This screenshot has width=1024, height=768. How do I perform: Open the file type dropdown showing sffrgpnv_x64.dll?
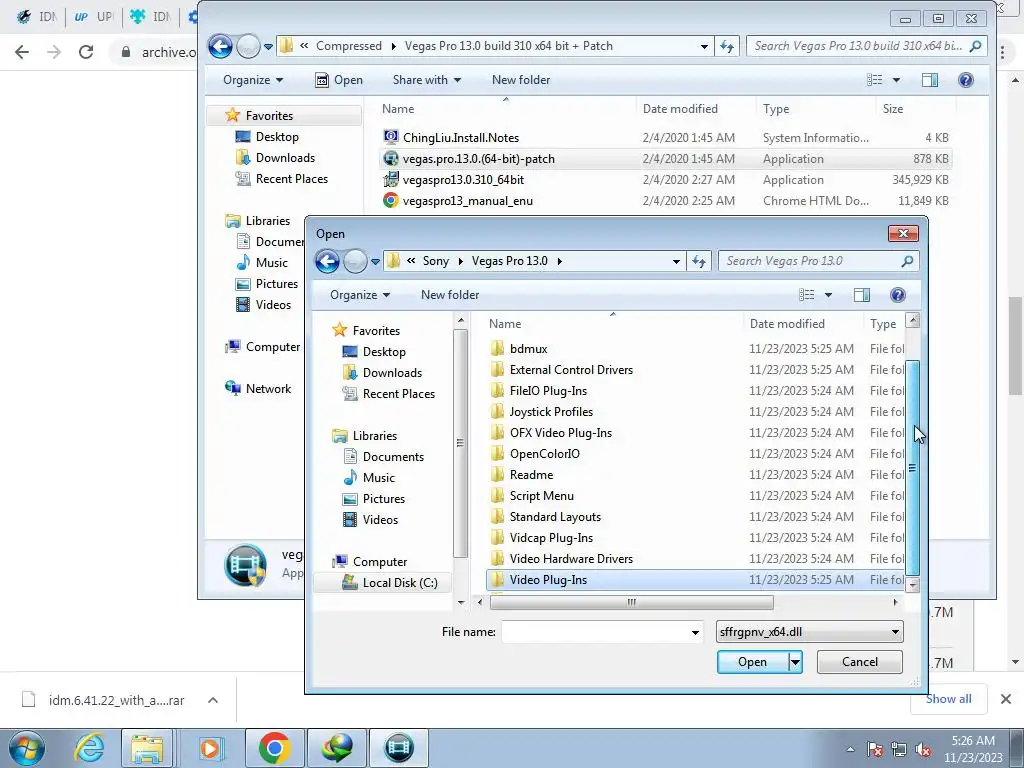[810, 632]
